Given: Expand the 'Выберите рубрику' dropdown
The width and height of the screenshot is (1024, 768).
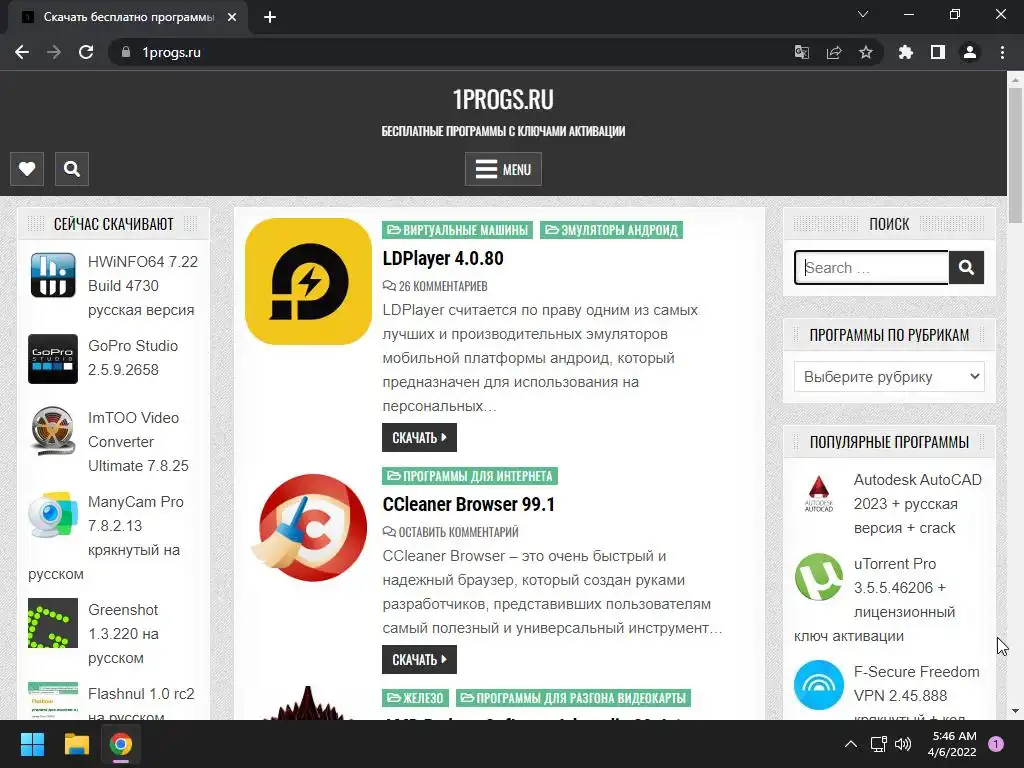Looking at the screenshot, I should click(889, 376).
